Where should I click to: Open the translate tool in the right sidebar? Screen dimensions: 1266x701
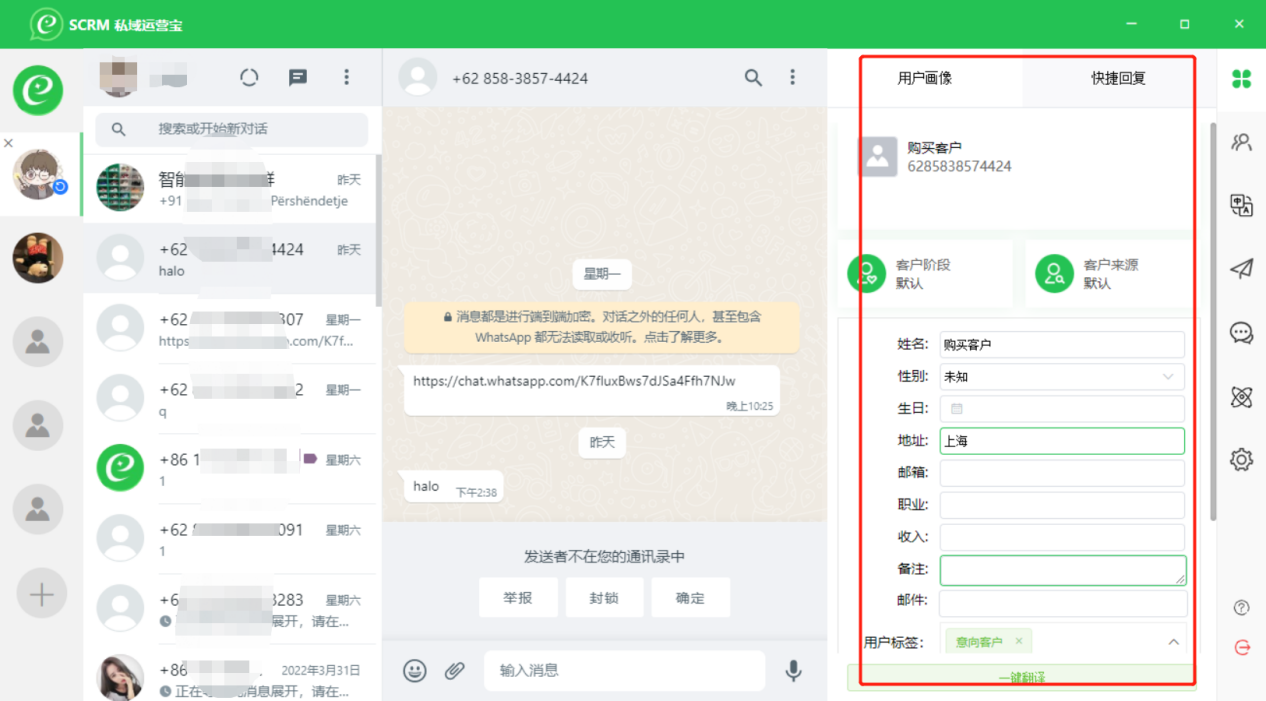[1241, 205]
